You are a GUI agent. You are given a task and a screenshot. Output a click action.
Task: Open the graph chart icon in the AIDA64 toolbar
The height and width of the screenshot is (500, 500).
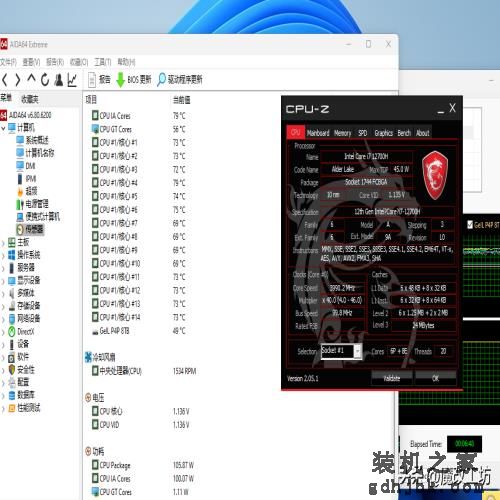tap(72, 80)
